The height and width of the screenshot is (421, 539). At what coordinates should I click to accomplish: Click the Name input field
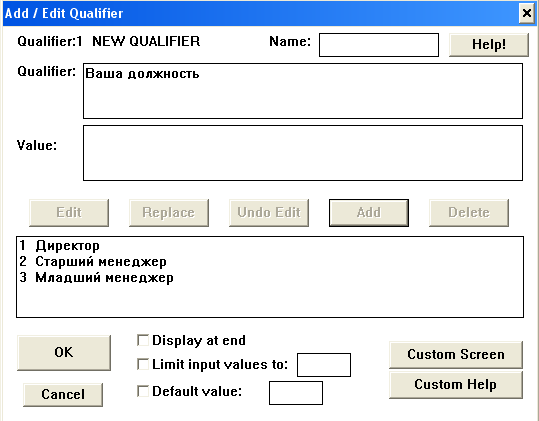tap(379, 45)
